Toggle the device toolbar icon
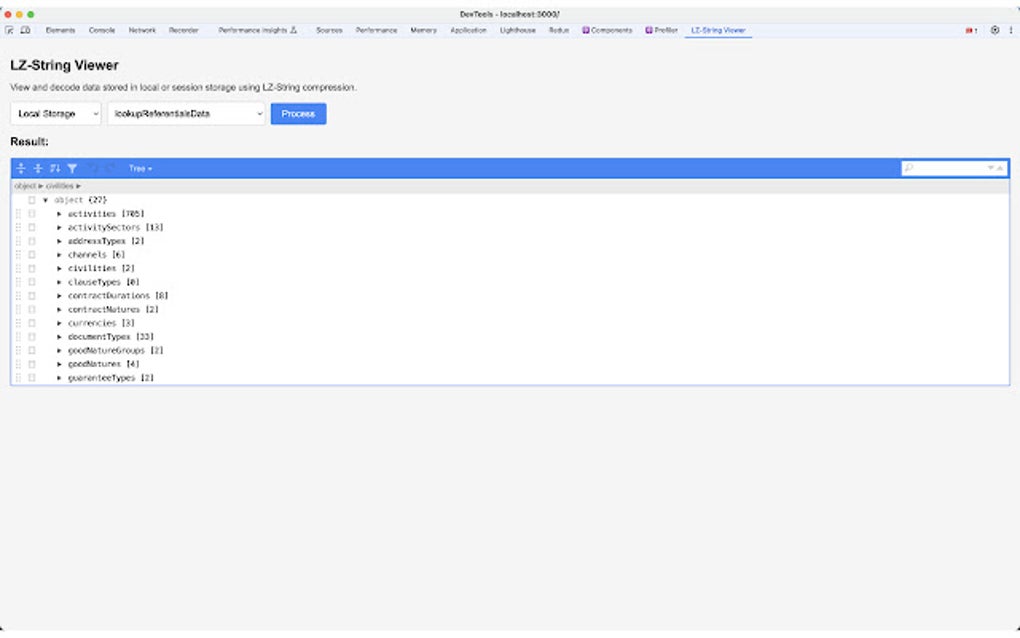Screen dimensions: 1020x638 pos(25,30)
